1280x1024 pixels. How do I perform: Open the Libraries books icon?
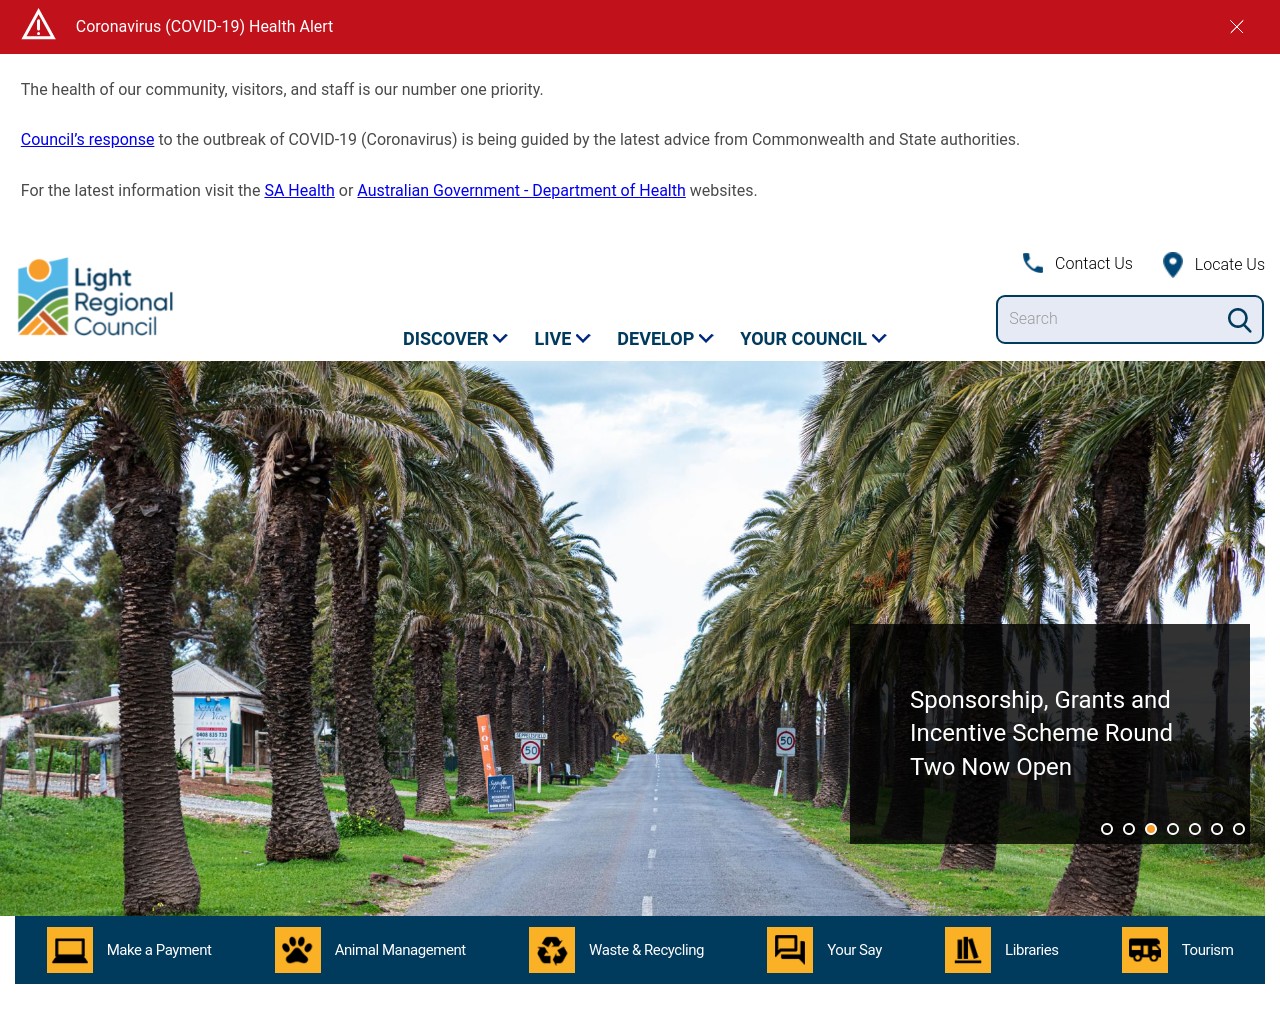pos(968,950)
